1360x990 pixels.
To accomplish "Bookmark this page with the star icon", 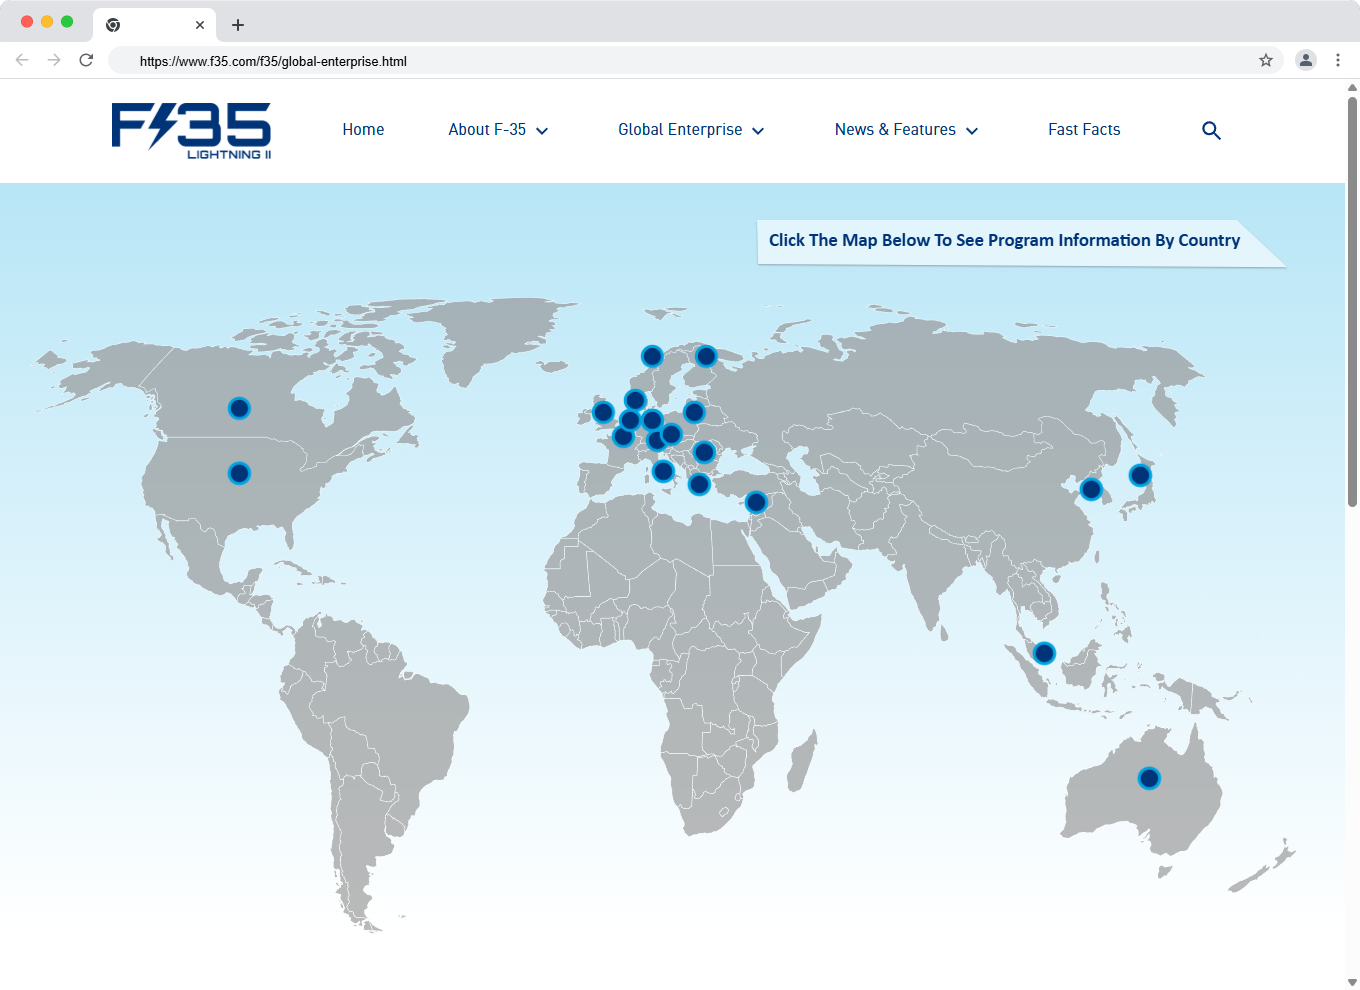I will click(x=1266, y=60).
